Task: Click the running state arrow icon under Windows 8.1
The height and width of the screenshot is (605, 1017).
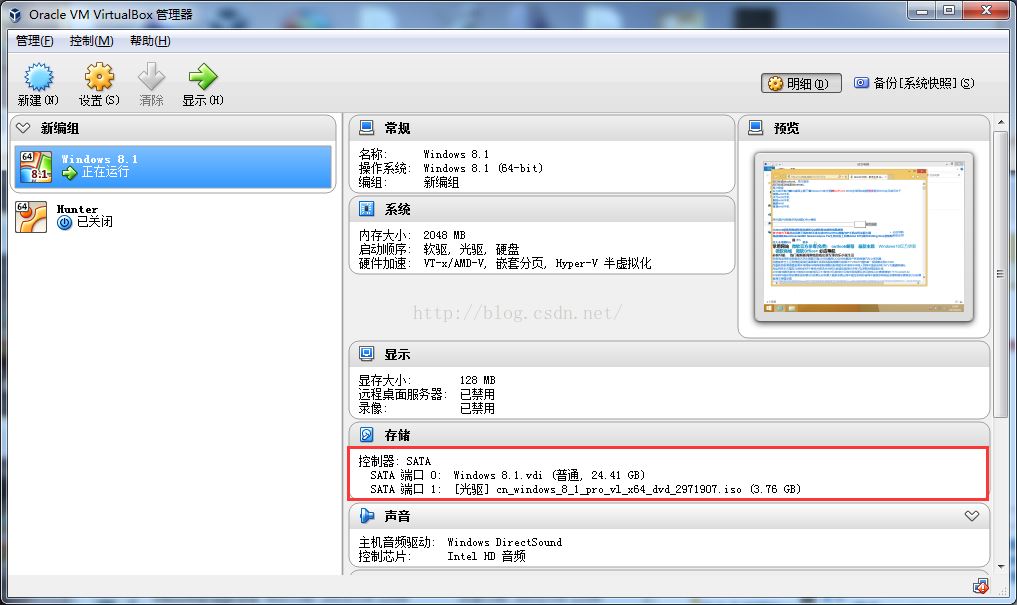Action: (69, 173)
